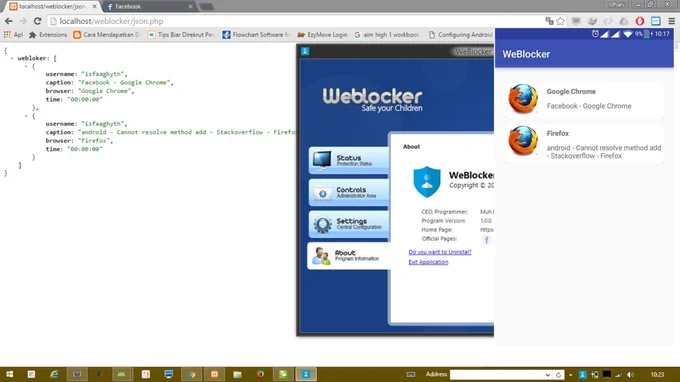This screenshot has width=680, height=382.
Task: Open the Extensions bookmark
Action: point(48,35)
